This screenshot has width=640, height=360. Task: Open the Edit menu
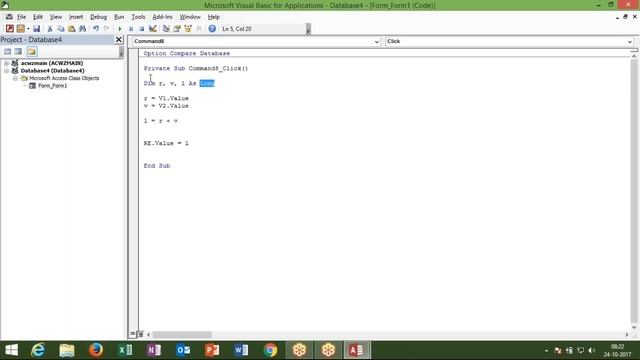38,17
